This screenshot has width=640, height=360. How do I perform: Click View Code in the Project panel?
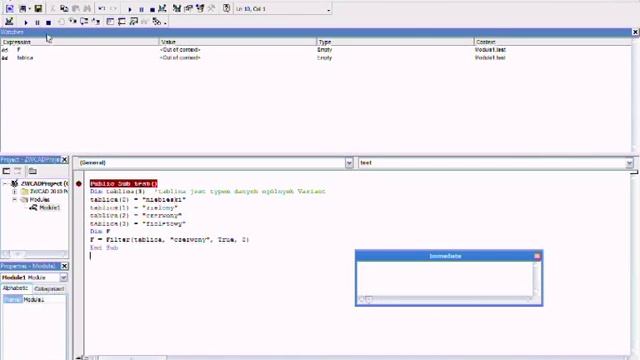[6, 171]
